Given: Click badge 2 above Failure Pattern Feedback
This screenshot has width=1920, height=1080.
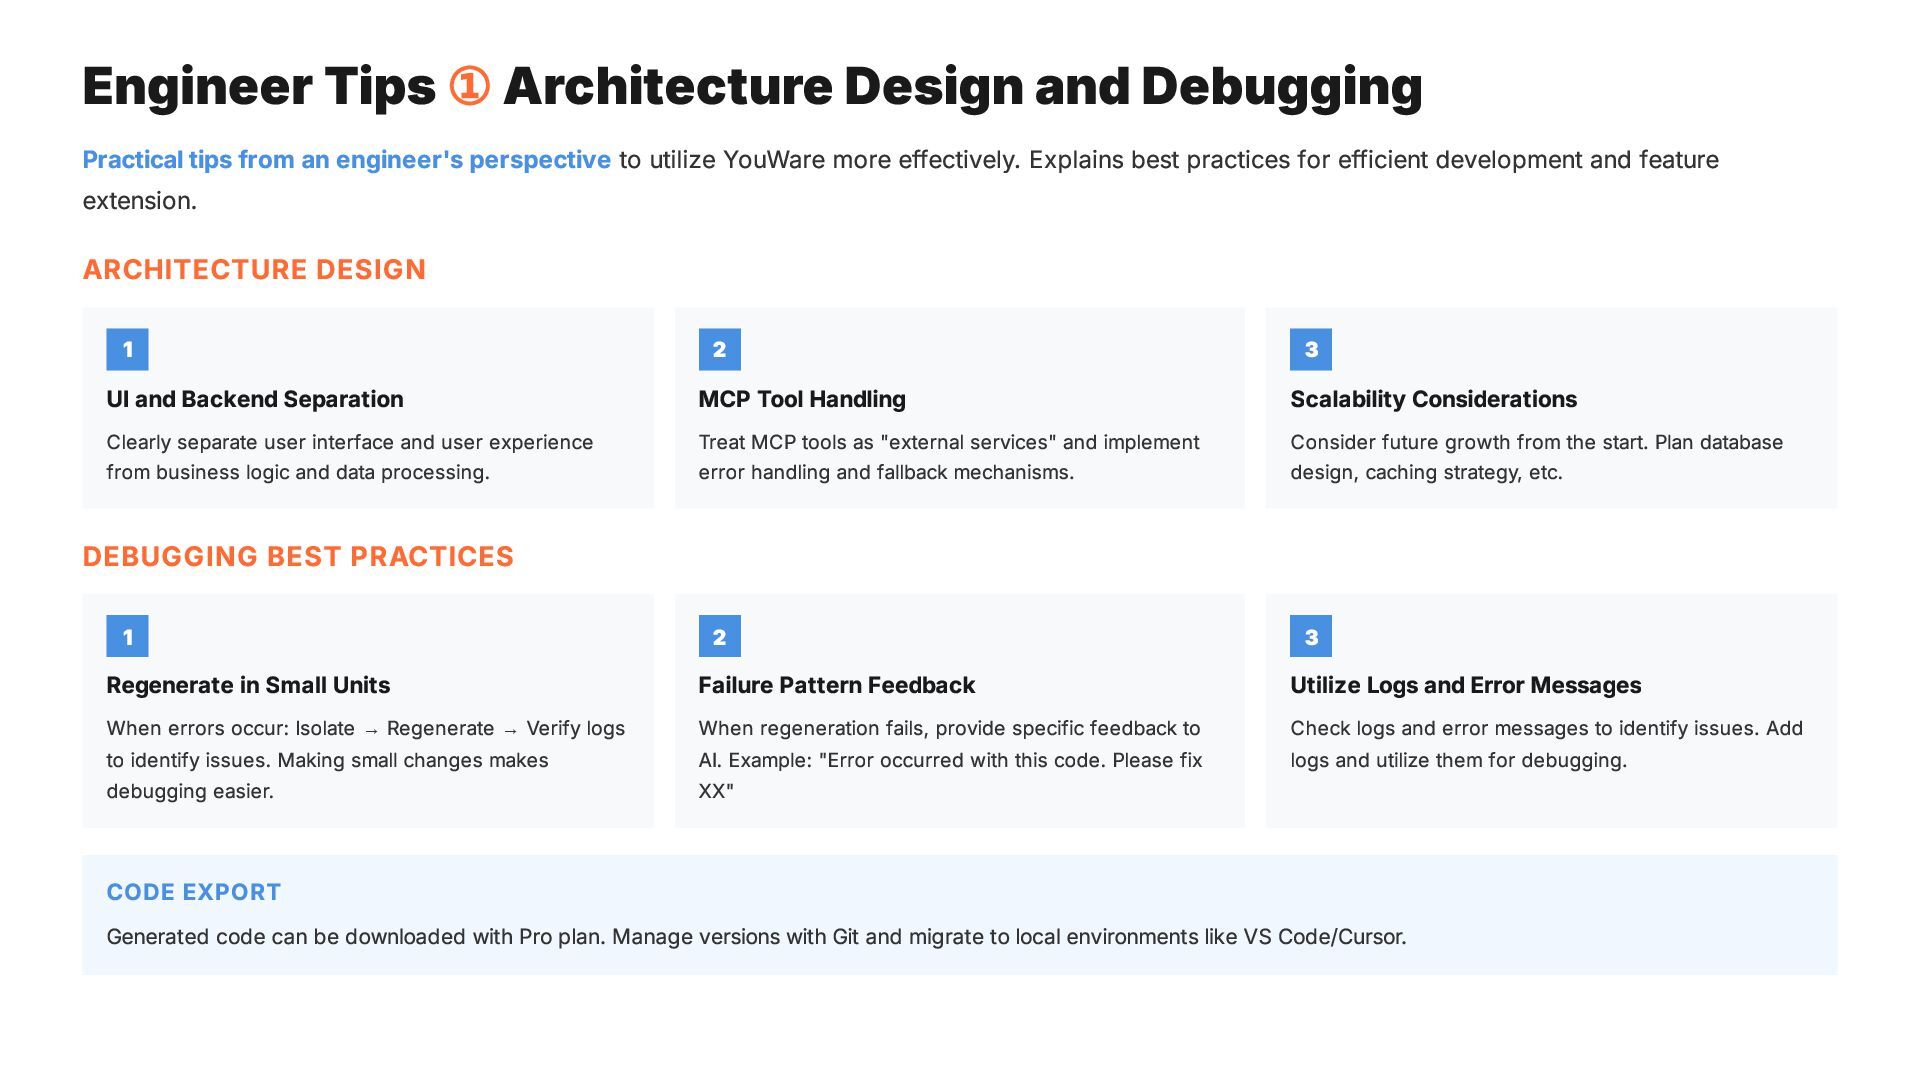Looking at the screenshot, I should [719, 636].
